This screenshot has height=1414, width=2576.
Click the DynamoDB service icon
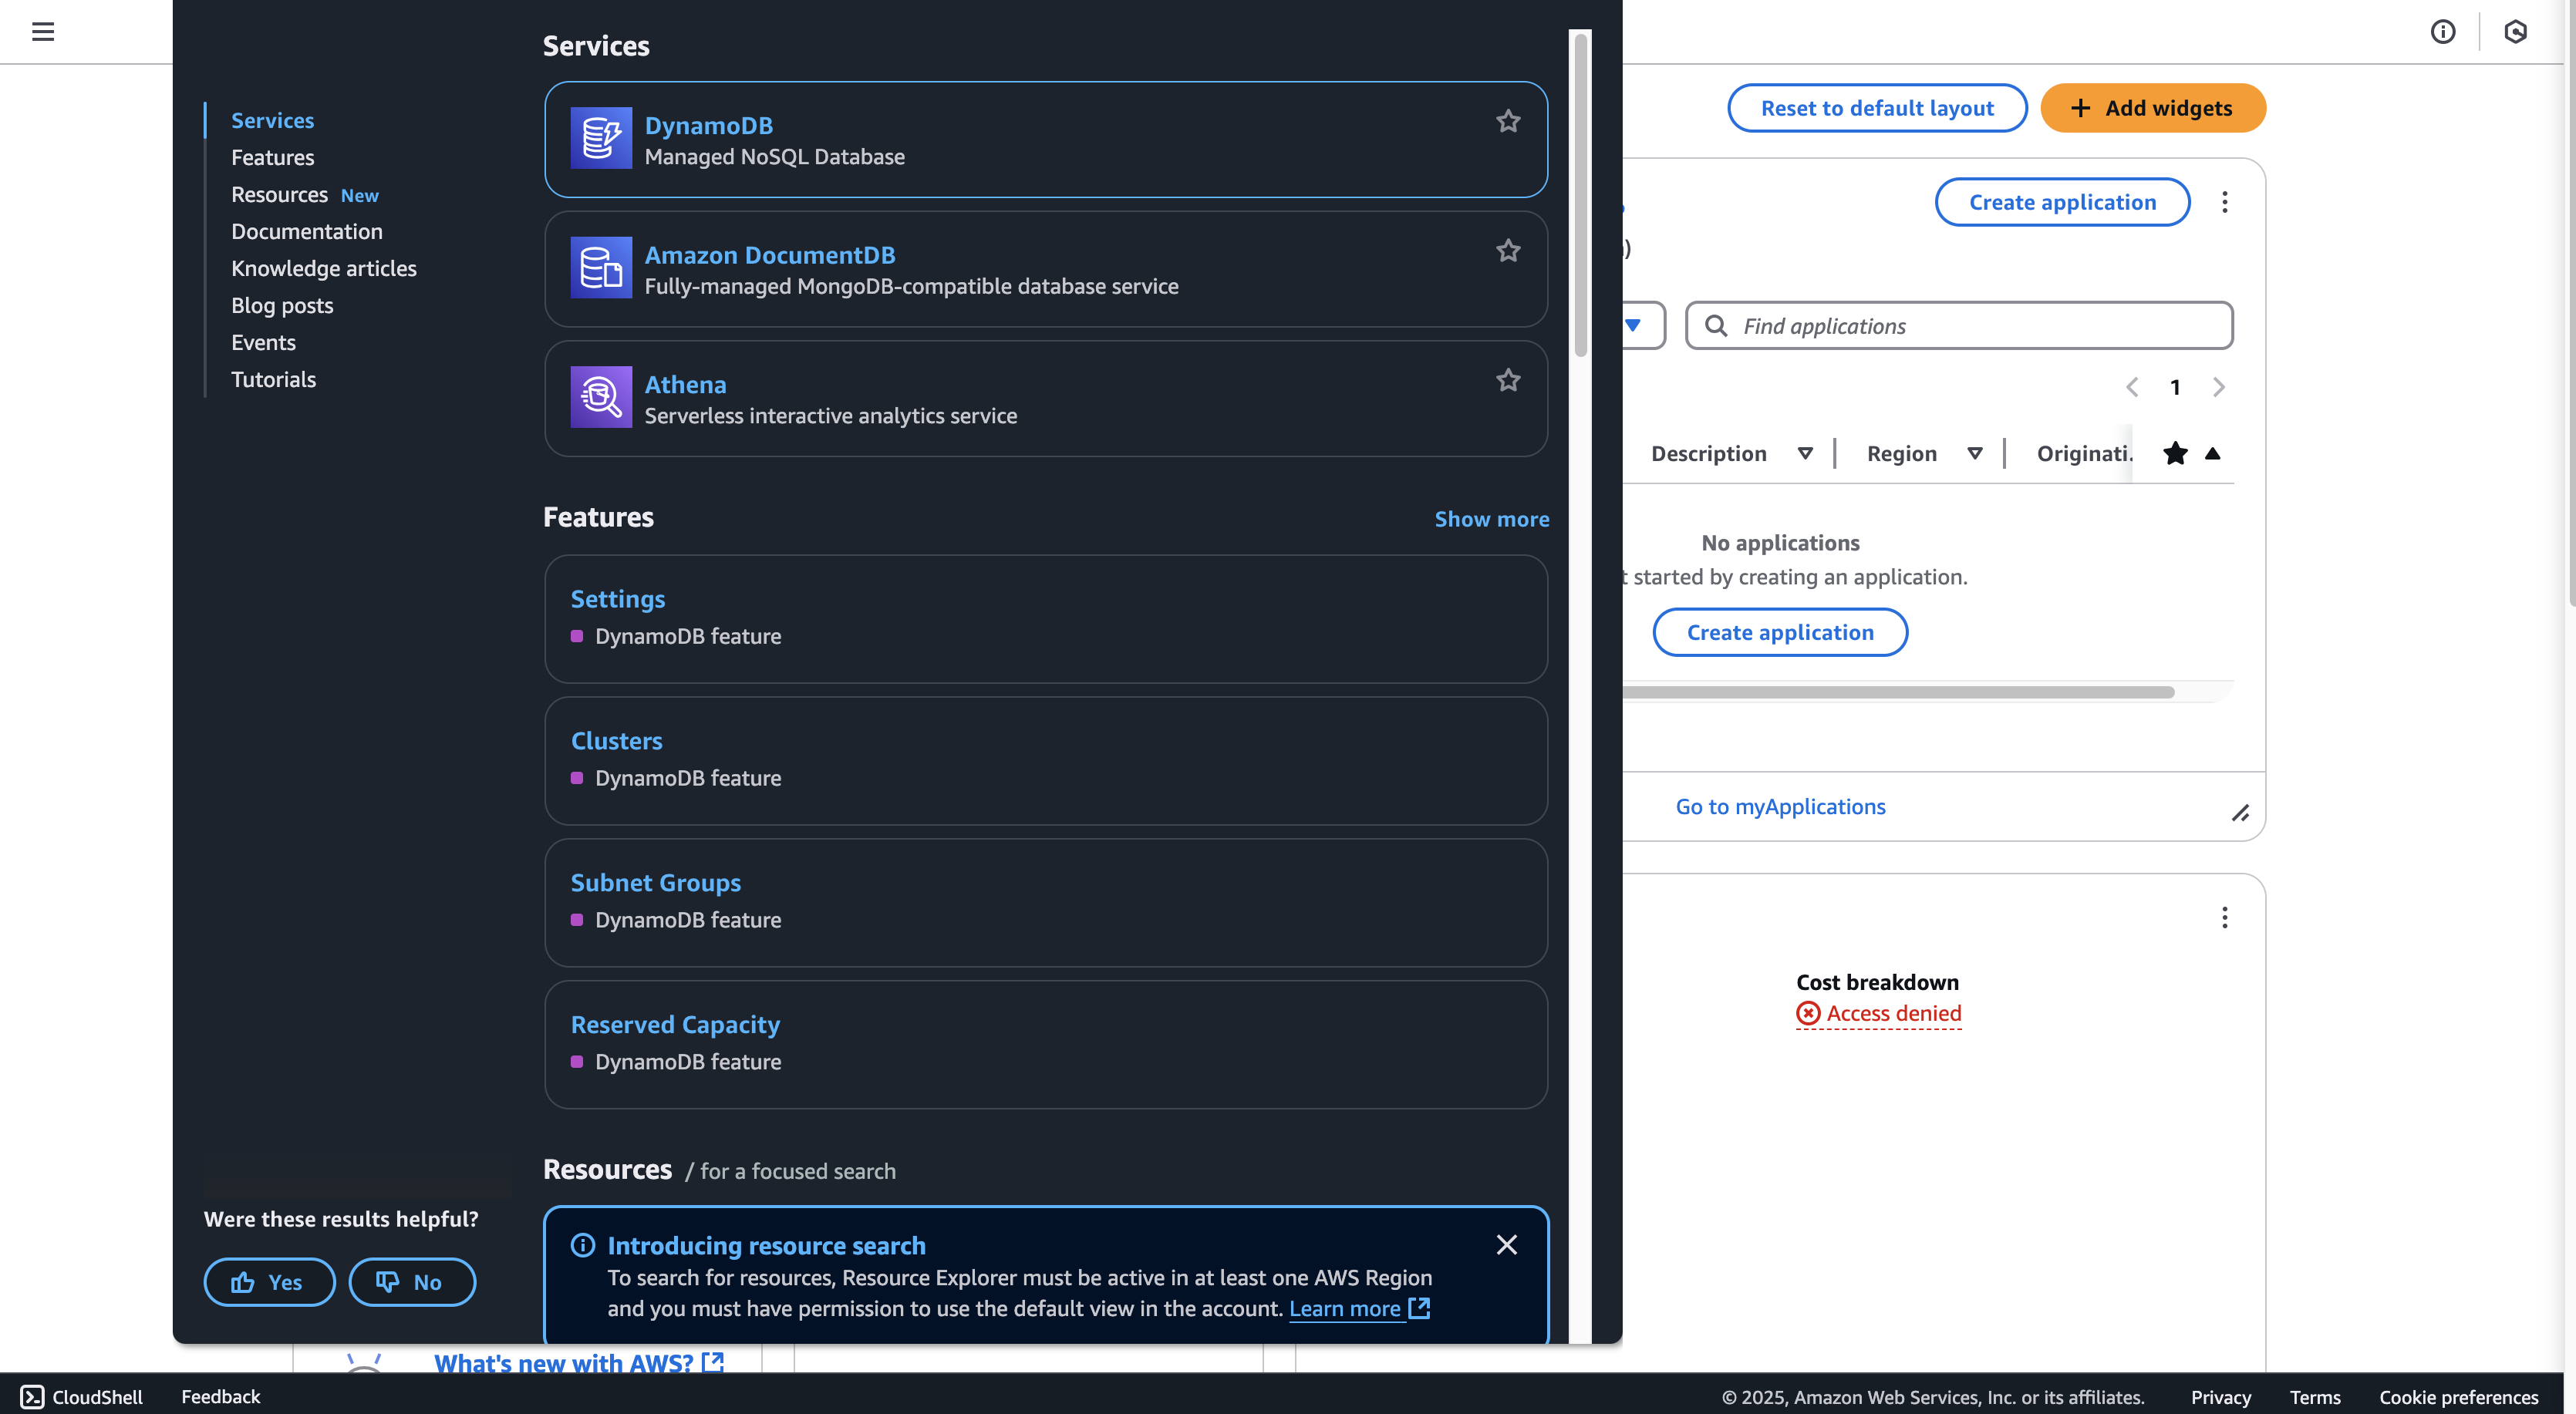click(x=601, y=138)
